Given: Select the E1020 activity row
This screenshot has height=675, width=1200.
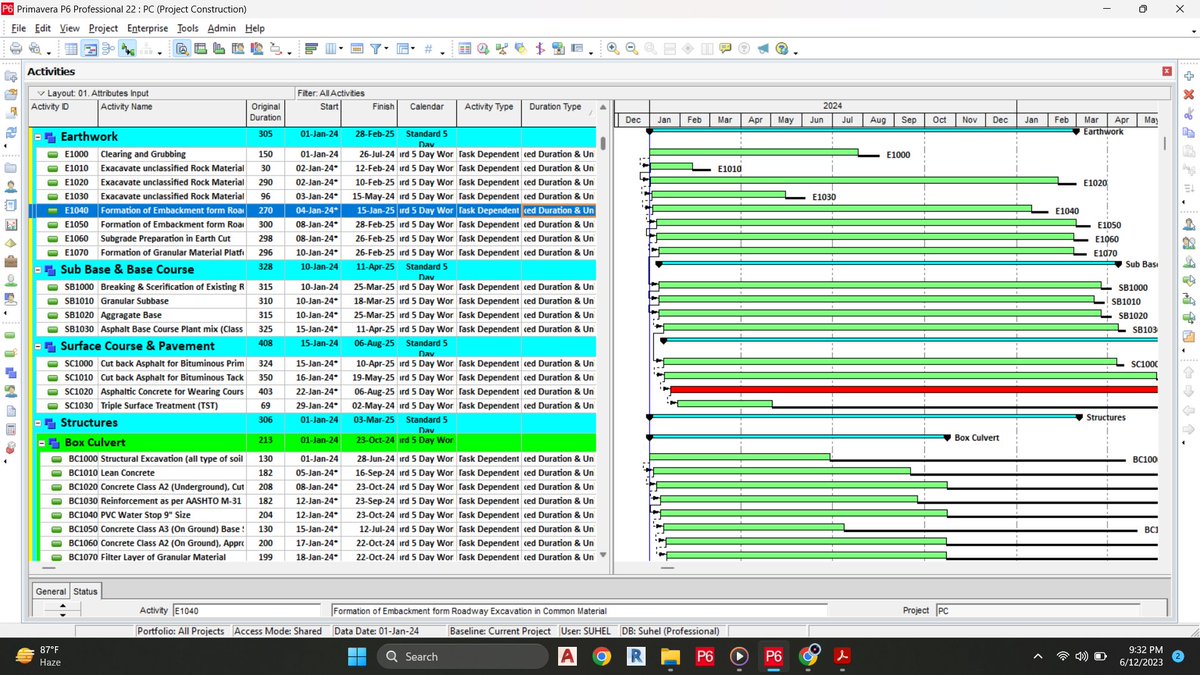Looking at the screenshot, I should 313,183.
